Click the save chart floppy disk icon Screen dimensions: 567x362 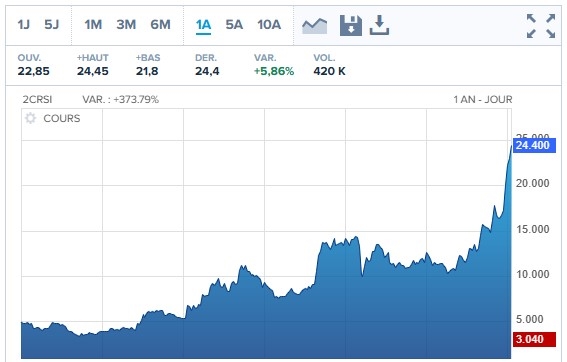tap(351, 26)
